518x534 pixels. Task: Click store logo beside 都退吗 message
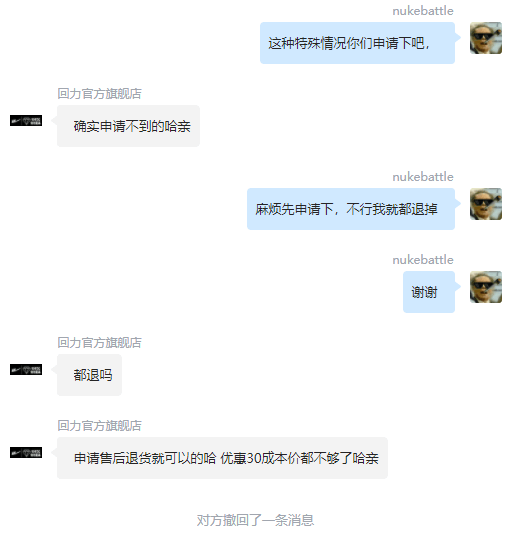point(26,370)
